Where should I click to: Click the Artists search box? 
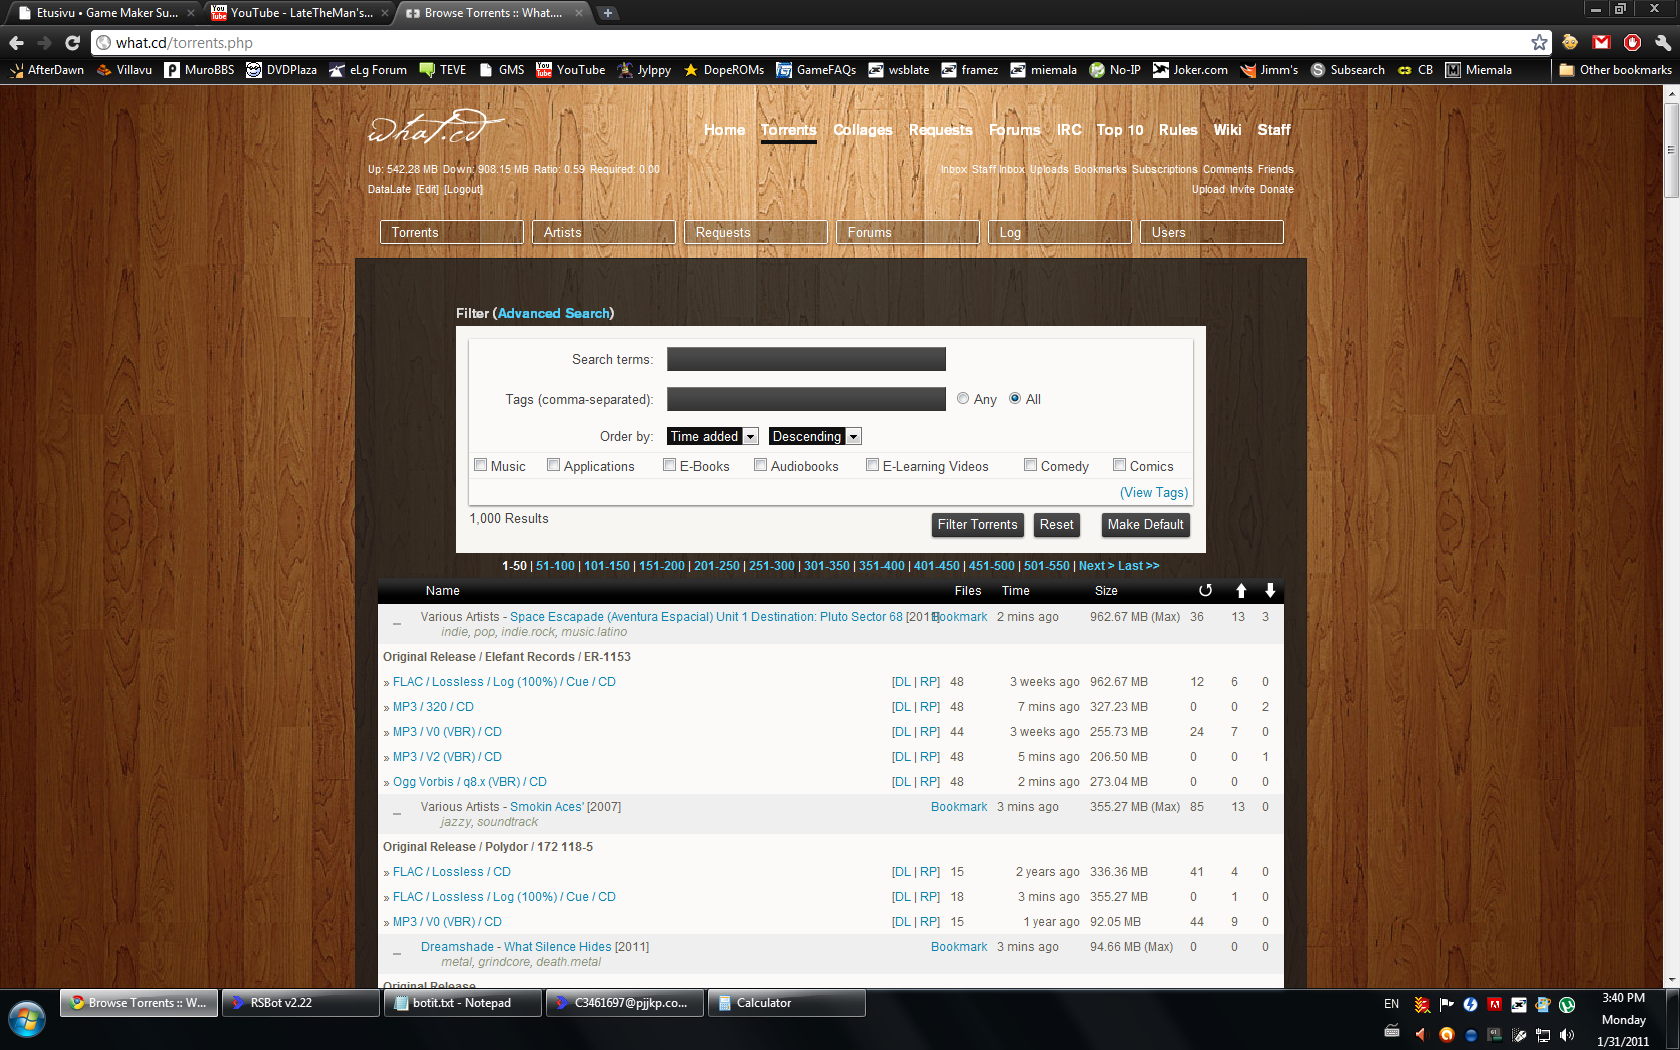pos(604,232)
